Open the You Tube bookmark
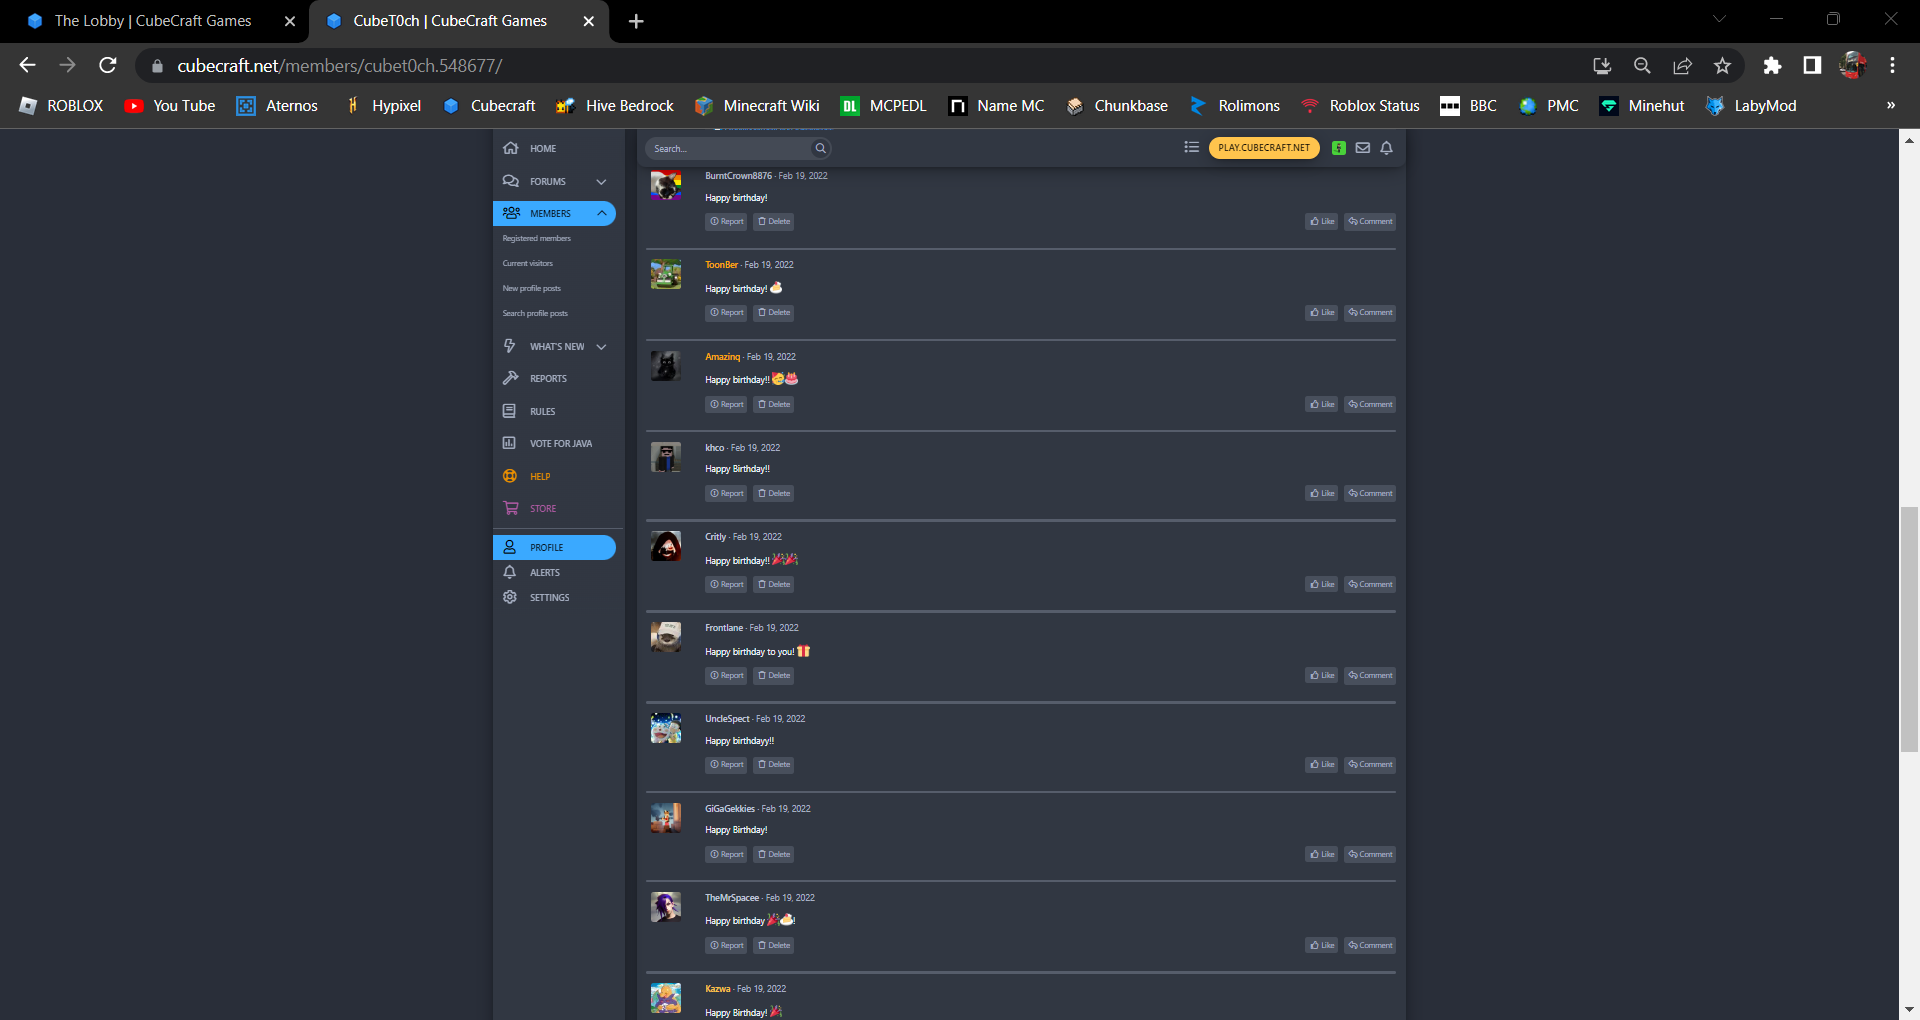This screenshot has width=1920, height=1020. tap(170, 106)
